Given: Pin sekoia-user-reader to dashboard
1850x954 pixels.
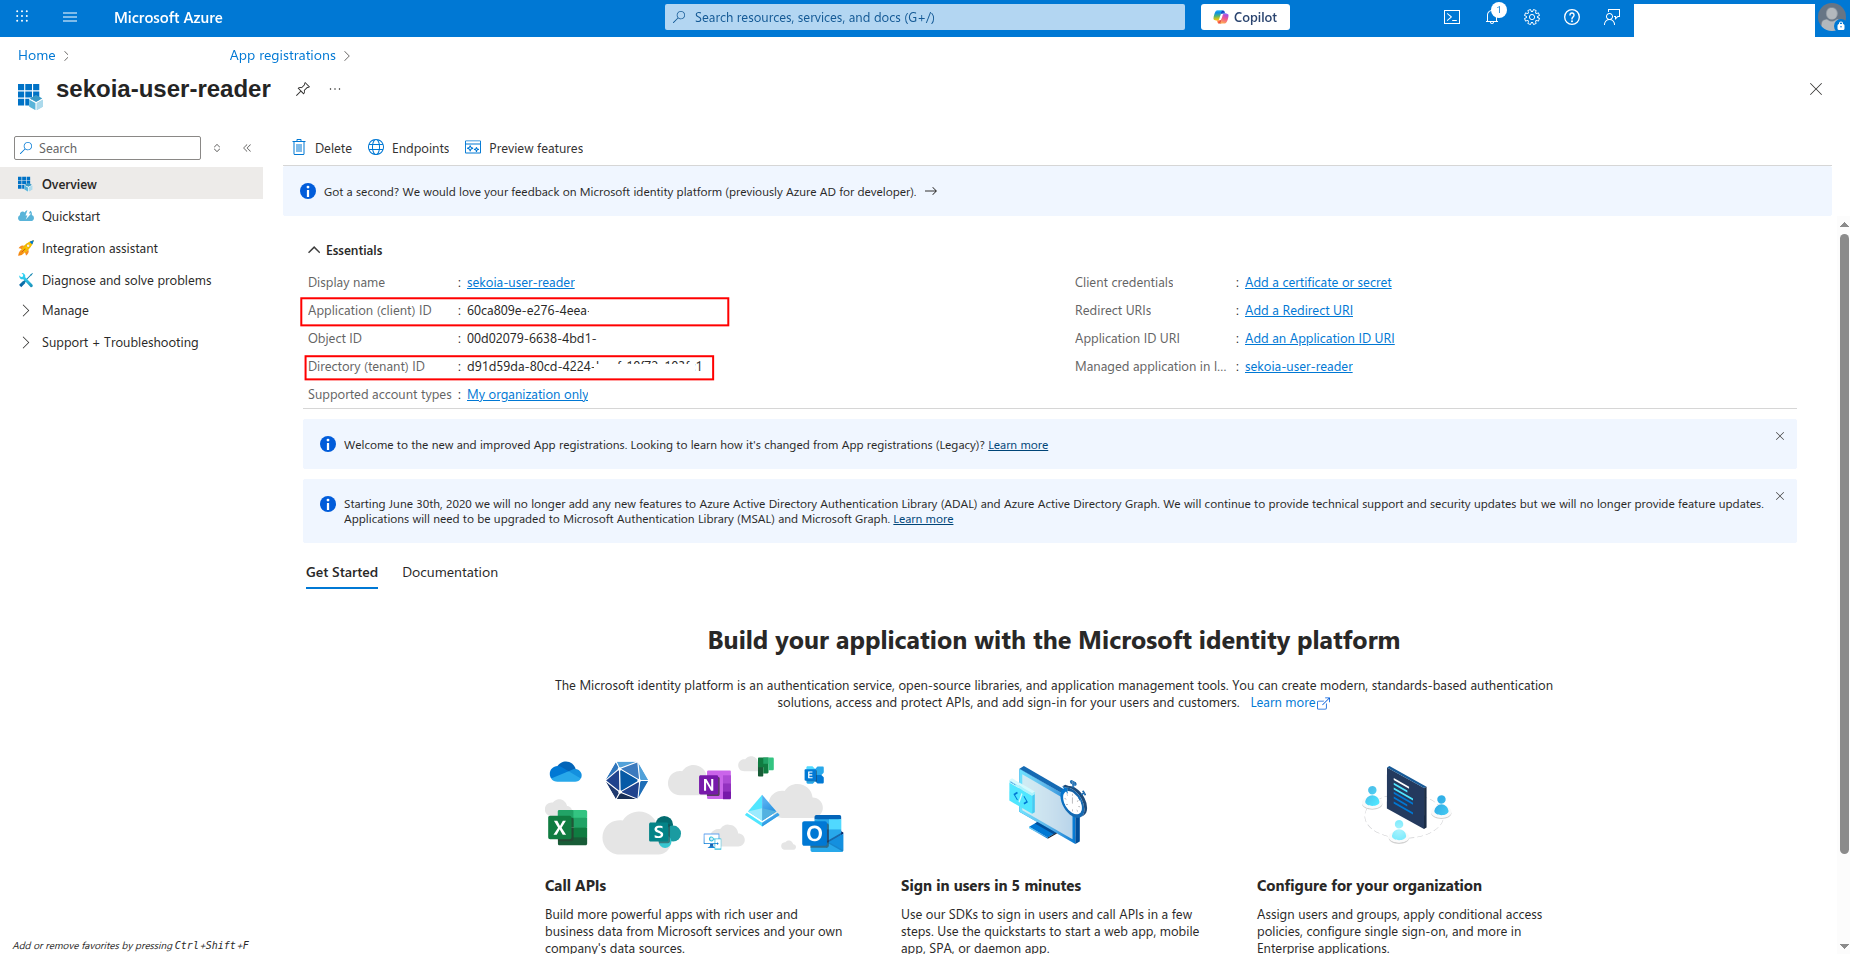Looking at the screenshot, I should point(303,89).
